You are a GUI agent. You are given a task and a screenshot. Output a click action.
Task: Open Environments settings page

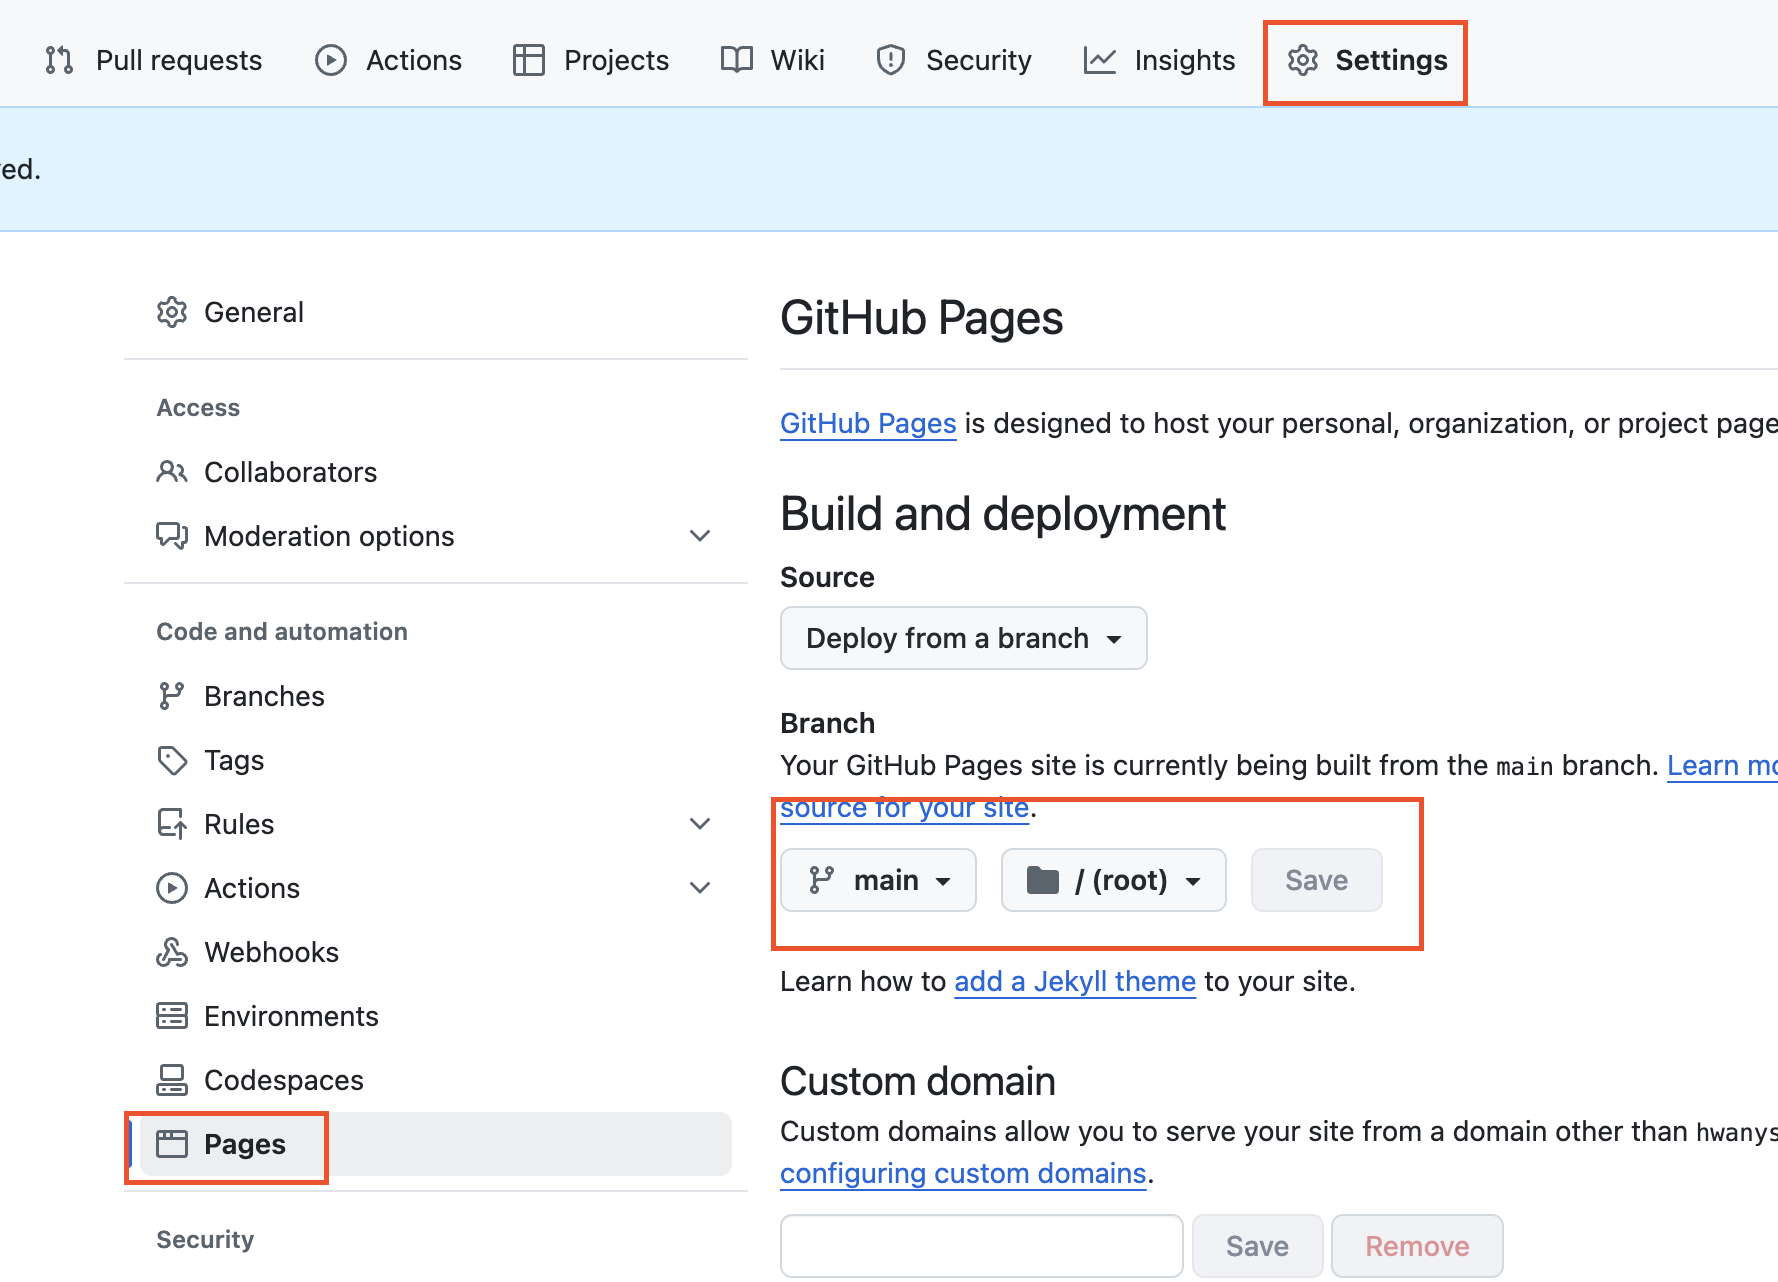coord(436,1016)
